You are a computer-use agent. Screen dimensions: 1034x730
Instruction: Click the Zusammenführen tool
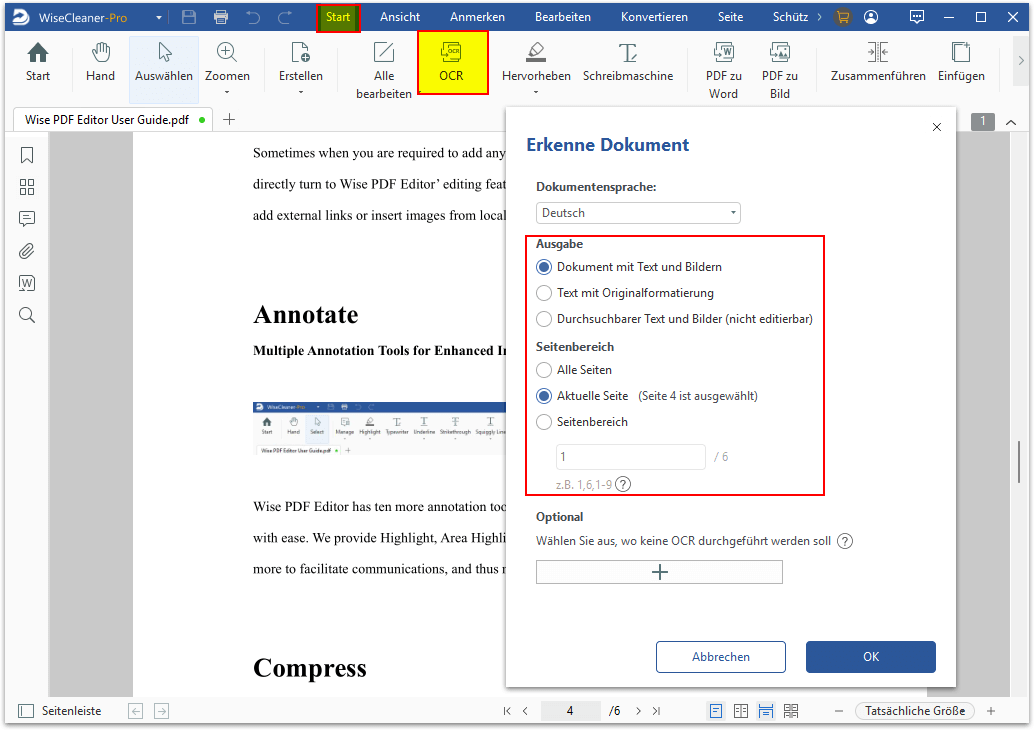pos(878,62)
